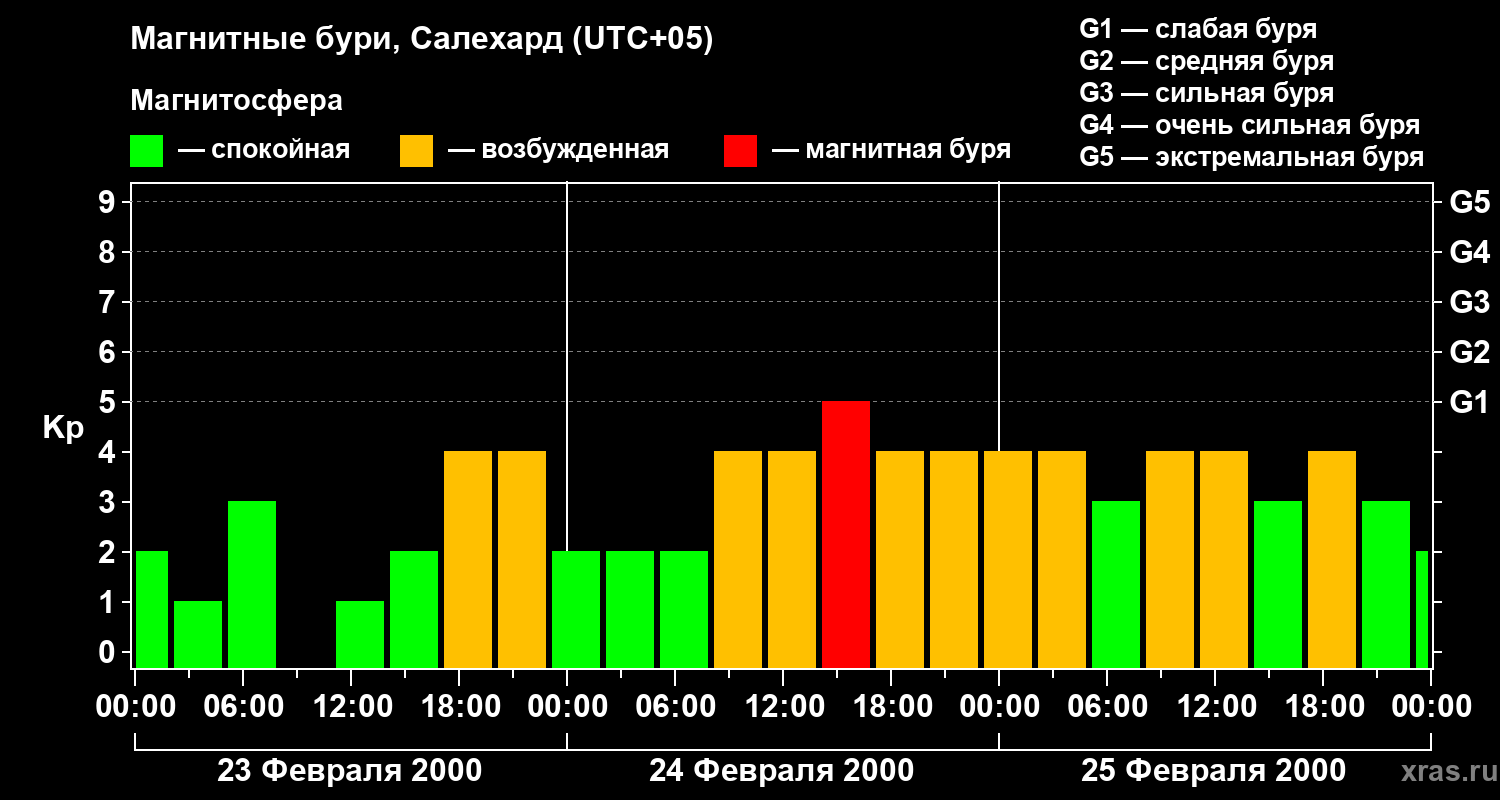
Task: Click the green "спокойная" legend swatch
Action: click(146, 151)
